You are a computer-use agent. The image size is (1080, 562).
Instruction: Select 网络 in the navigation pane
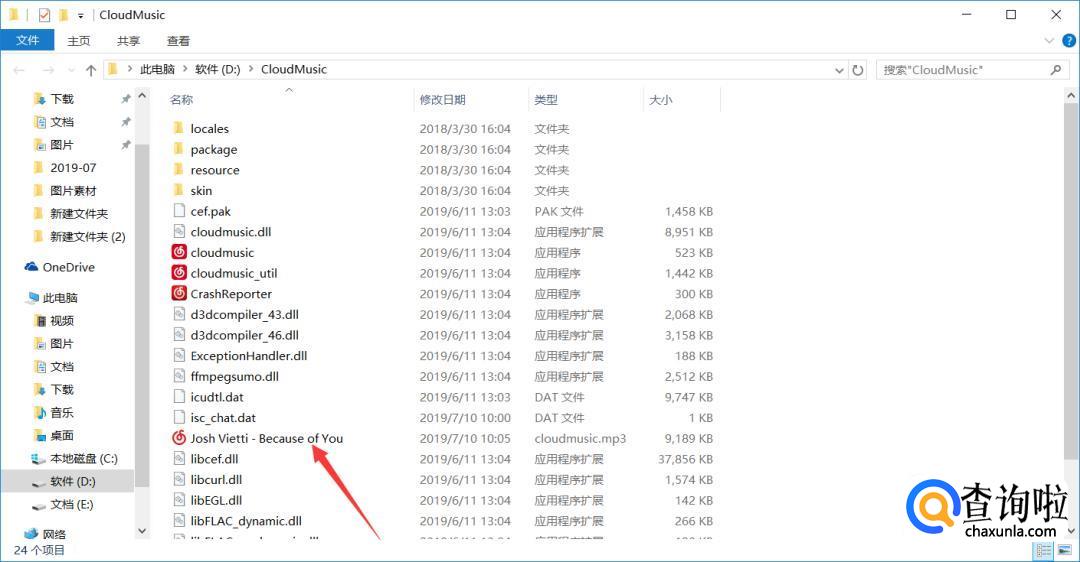pos(54,534)
